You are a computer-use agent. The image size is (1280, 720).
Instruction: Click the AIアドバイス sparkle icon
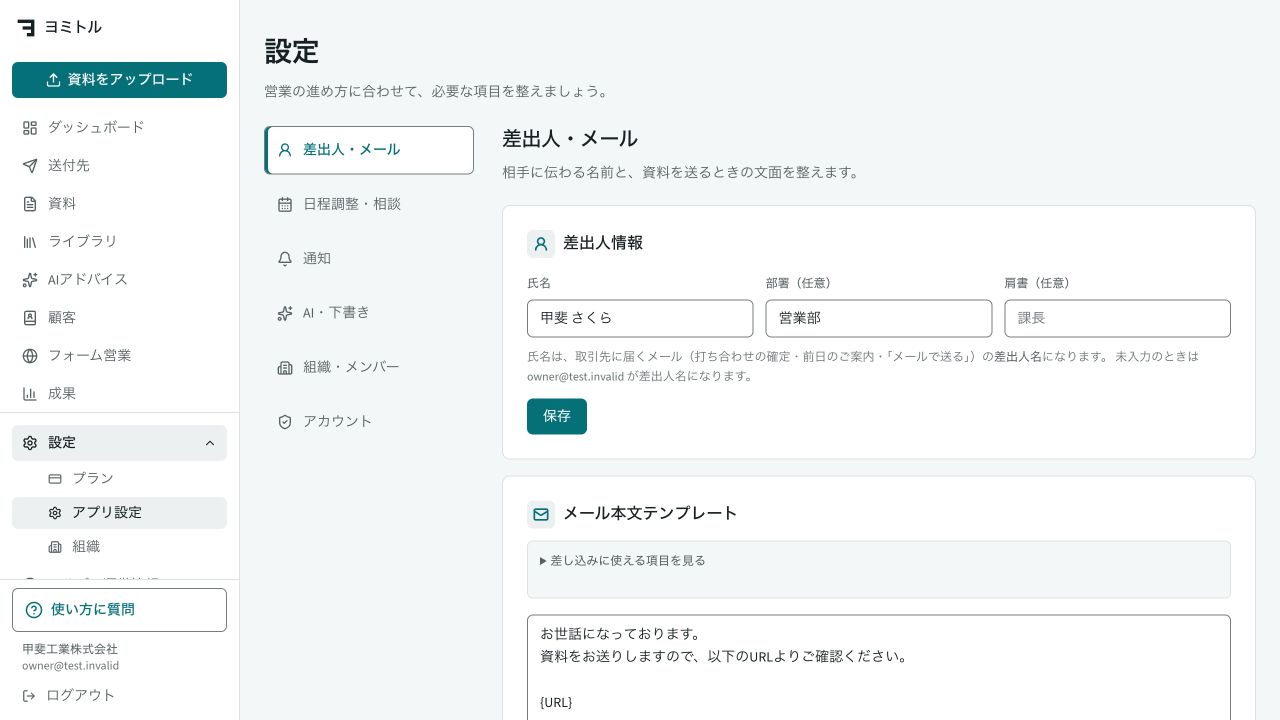pos(30,280)
